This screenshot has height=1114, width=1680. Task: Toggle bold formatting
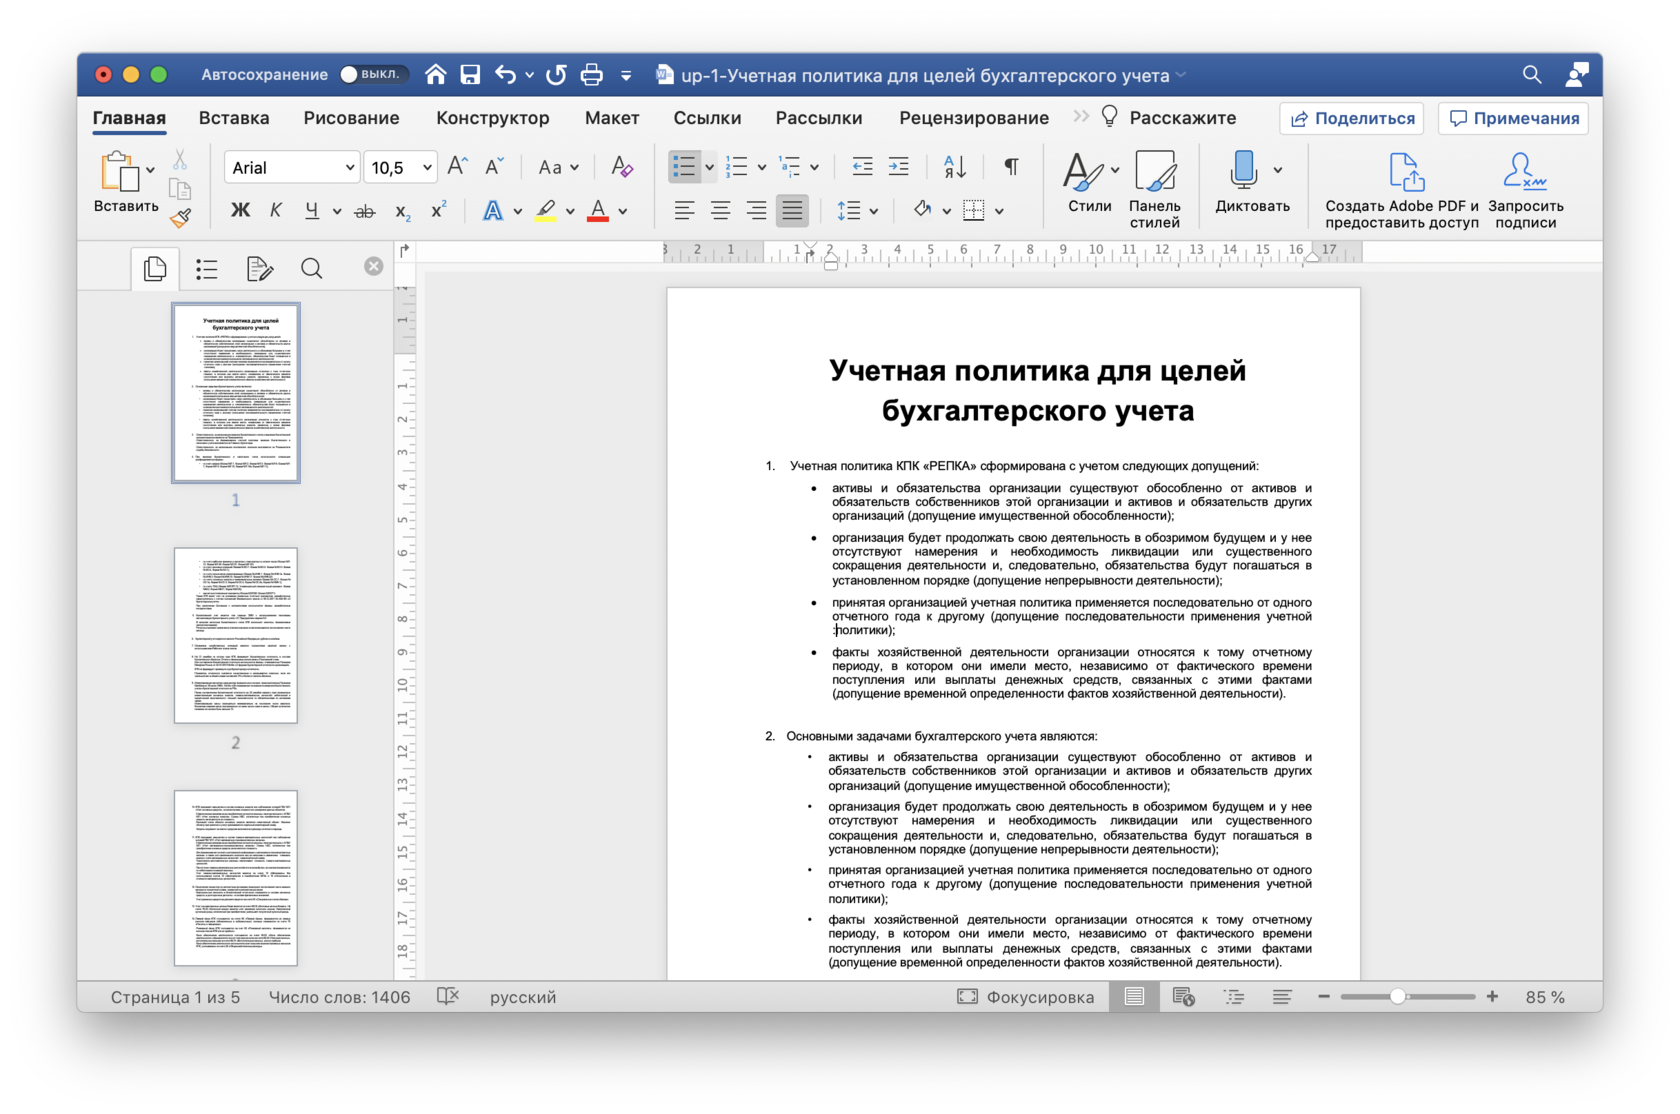pos(240,210)
